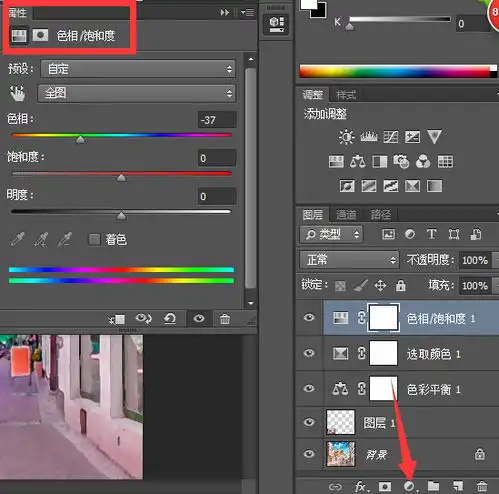Add a Vibrance adjustment
Viewport: 499px width, 494px height.
tap(434, 137)
